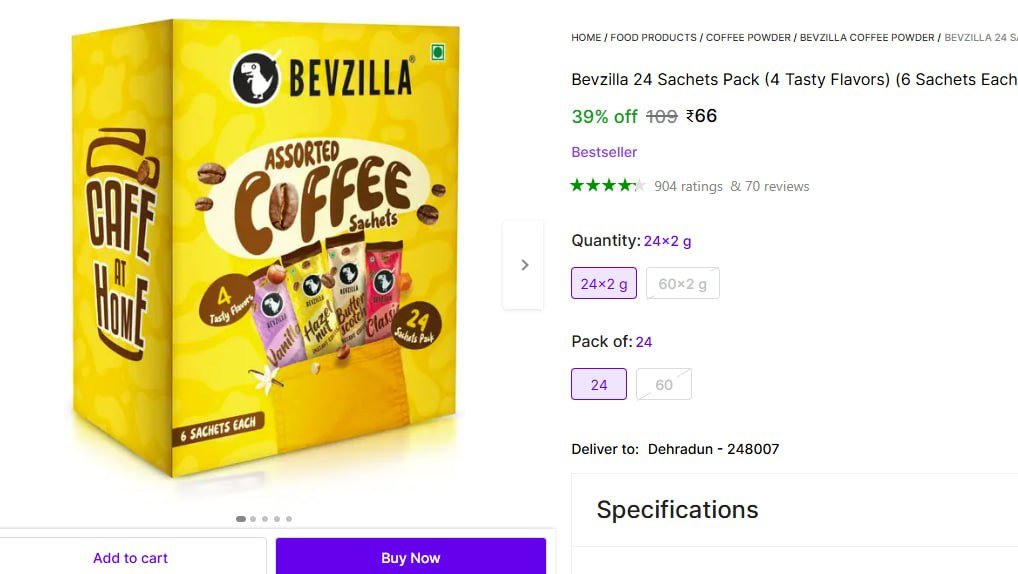Select 60×2 g quantity option

(x=682, y=284)
